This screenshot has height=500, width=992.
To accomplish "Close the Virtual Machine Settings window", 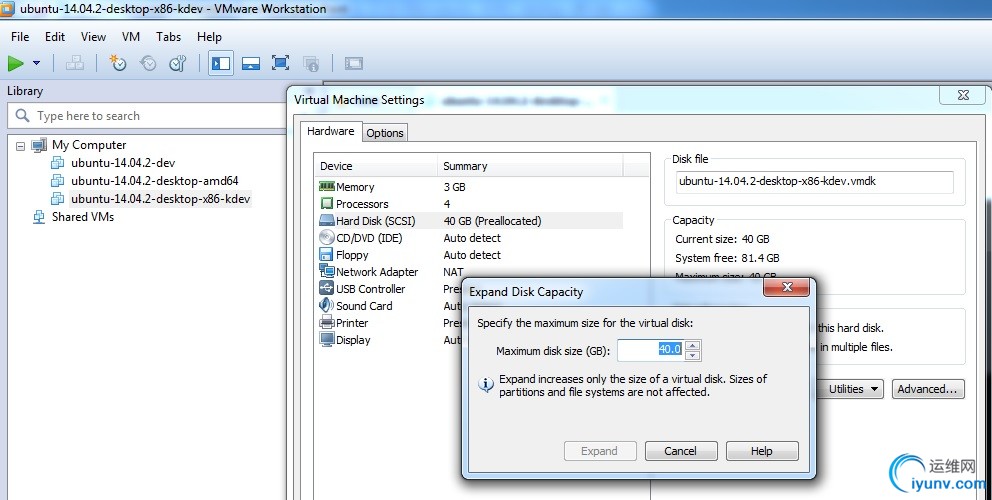I will 963,95.
